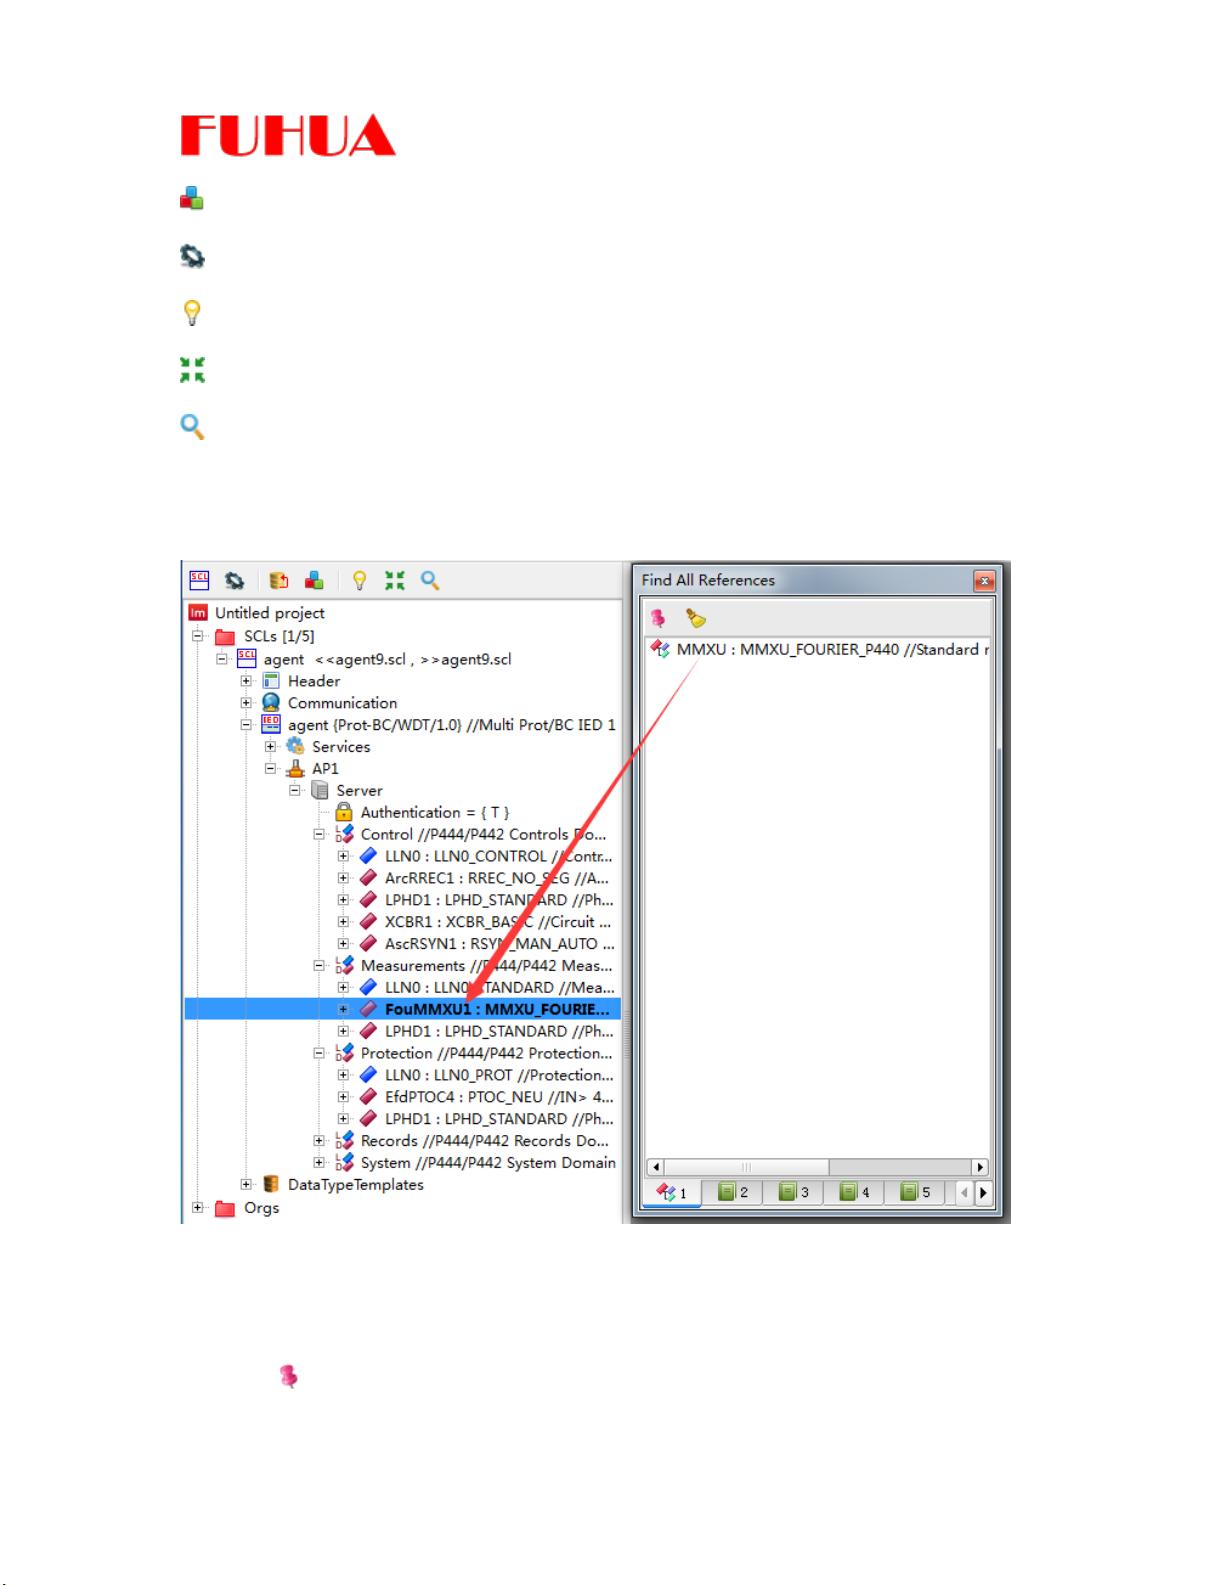Close the Find All References panel

click(x=984, y=581)
